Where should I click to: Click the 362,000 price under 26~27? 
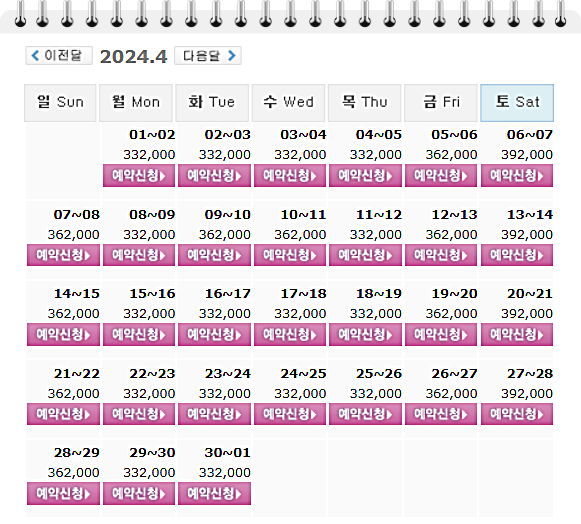pyautogui.click(x=451, y=394)
